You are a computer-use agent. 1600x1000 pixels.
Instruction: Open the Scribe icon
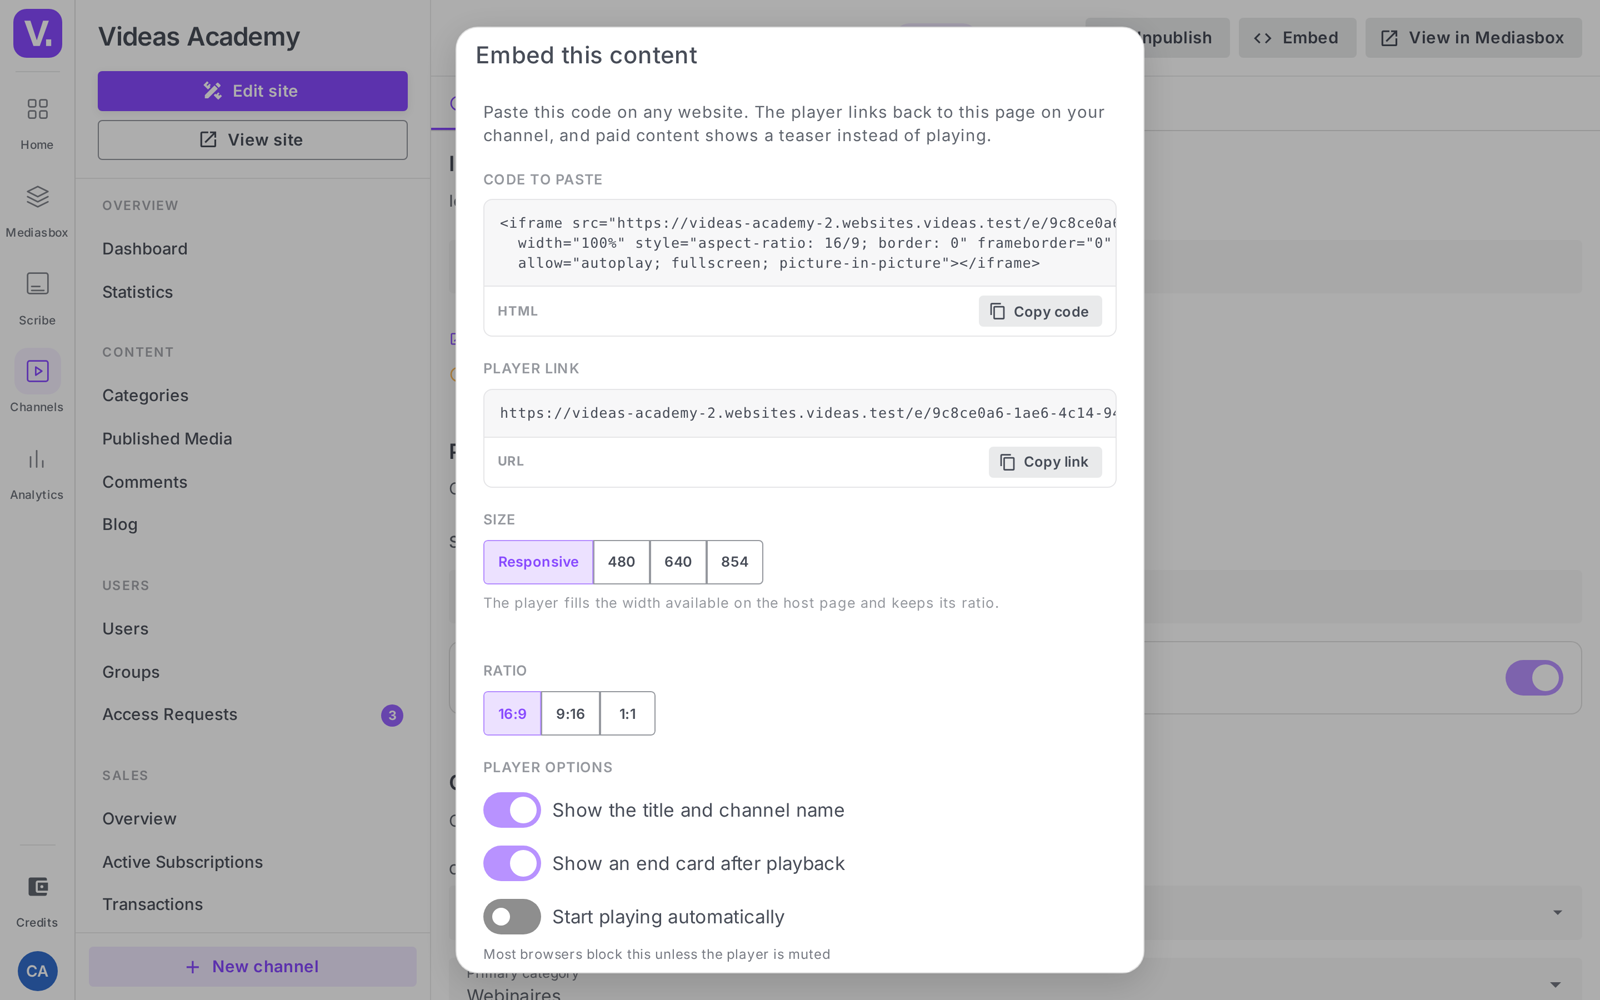[37, 284]
